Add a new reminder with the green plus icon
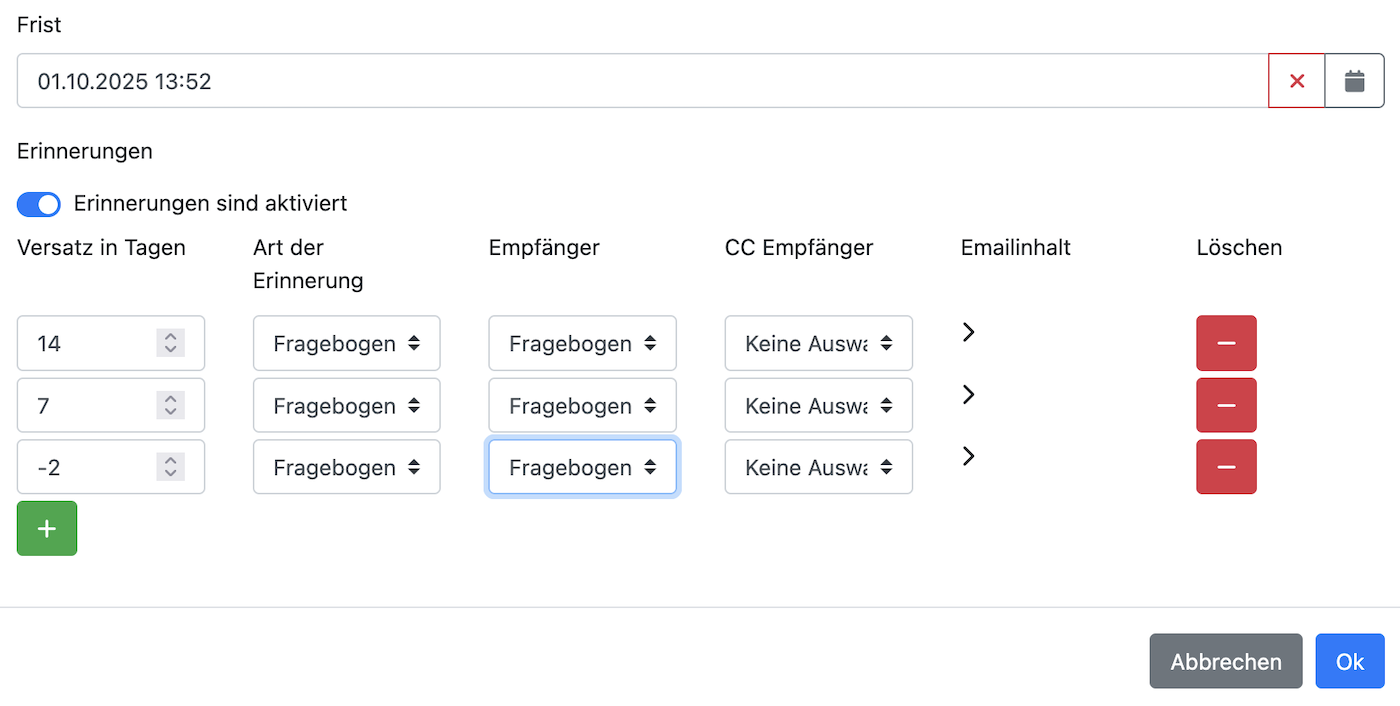 [46, 528]
